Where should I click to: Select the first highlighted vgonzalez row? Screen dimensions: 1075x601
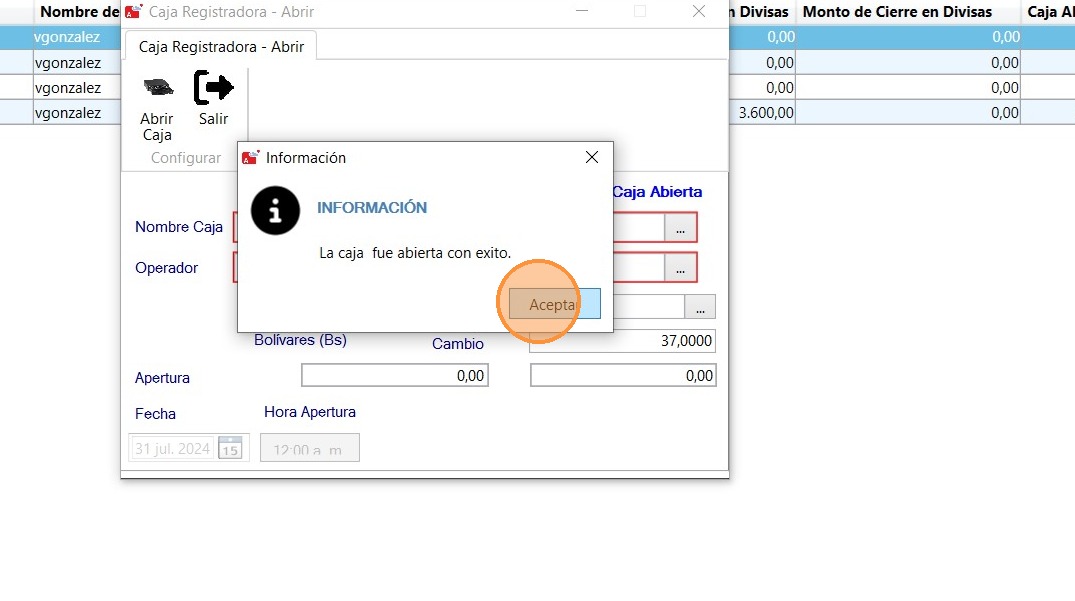67,37
